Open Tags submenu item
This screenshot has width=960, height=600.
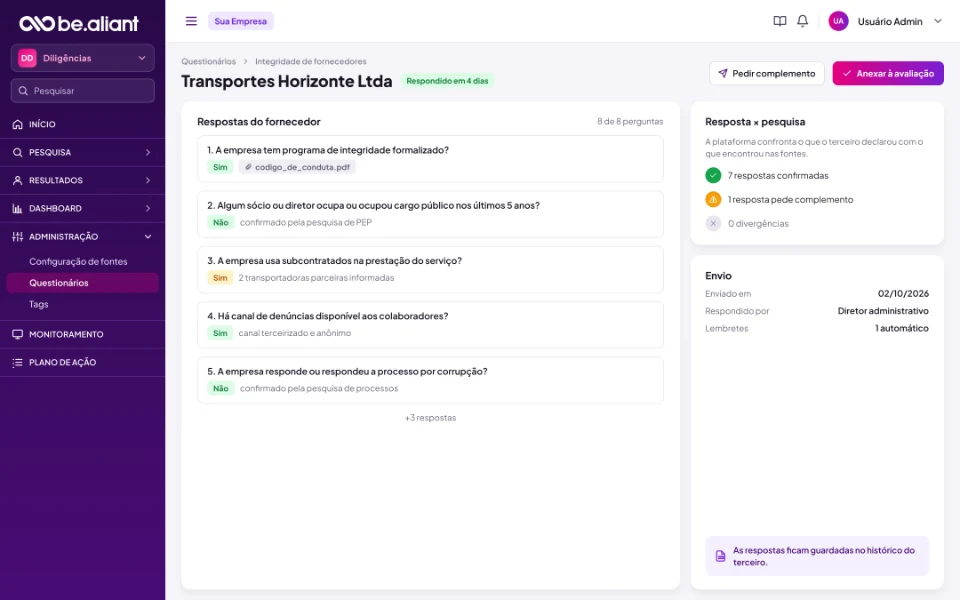pyautogui.click(x=39, y=304)
